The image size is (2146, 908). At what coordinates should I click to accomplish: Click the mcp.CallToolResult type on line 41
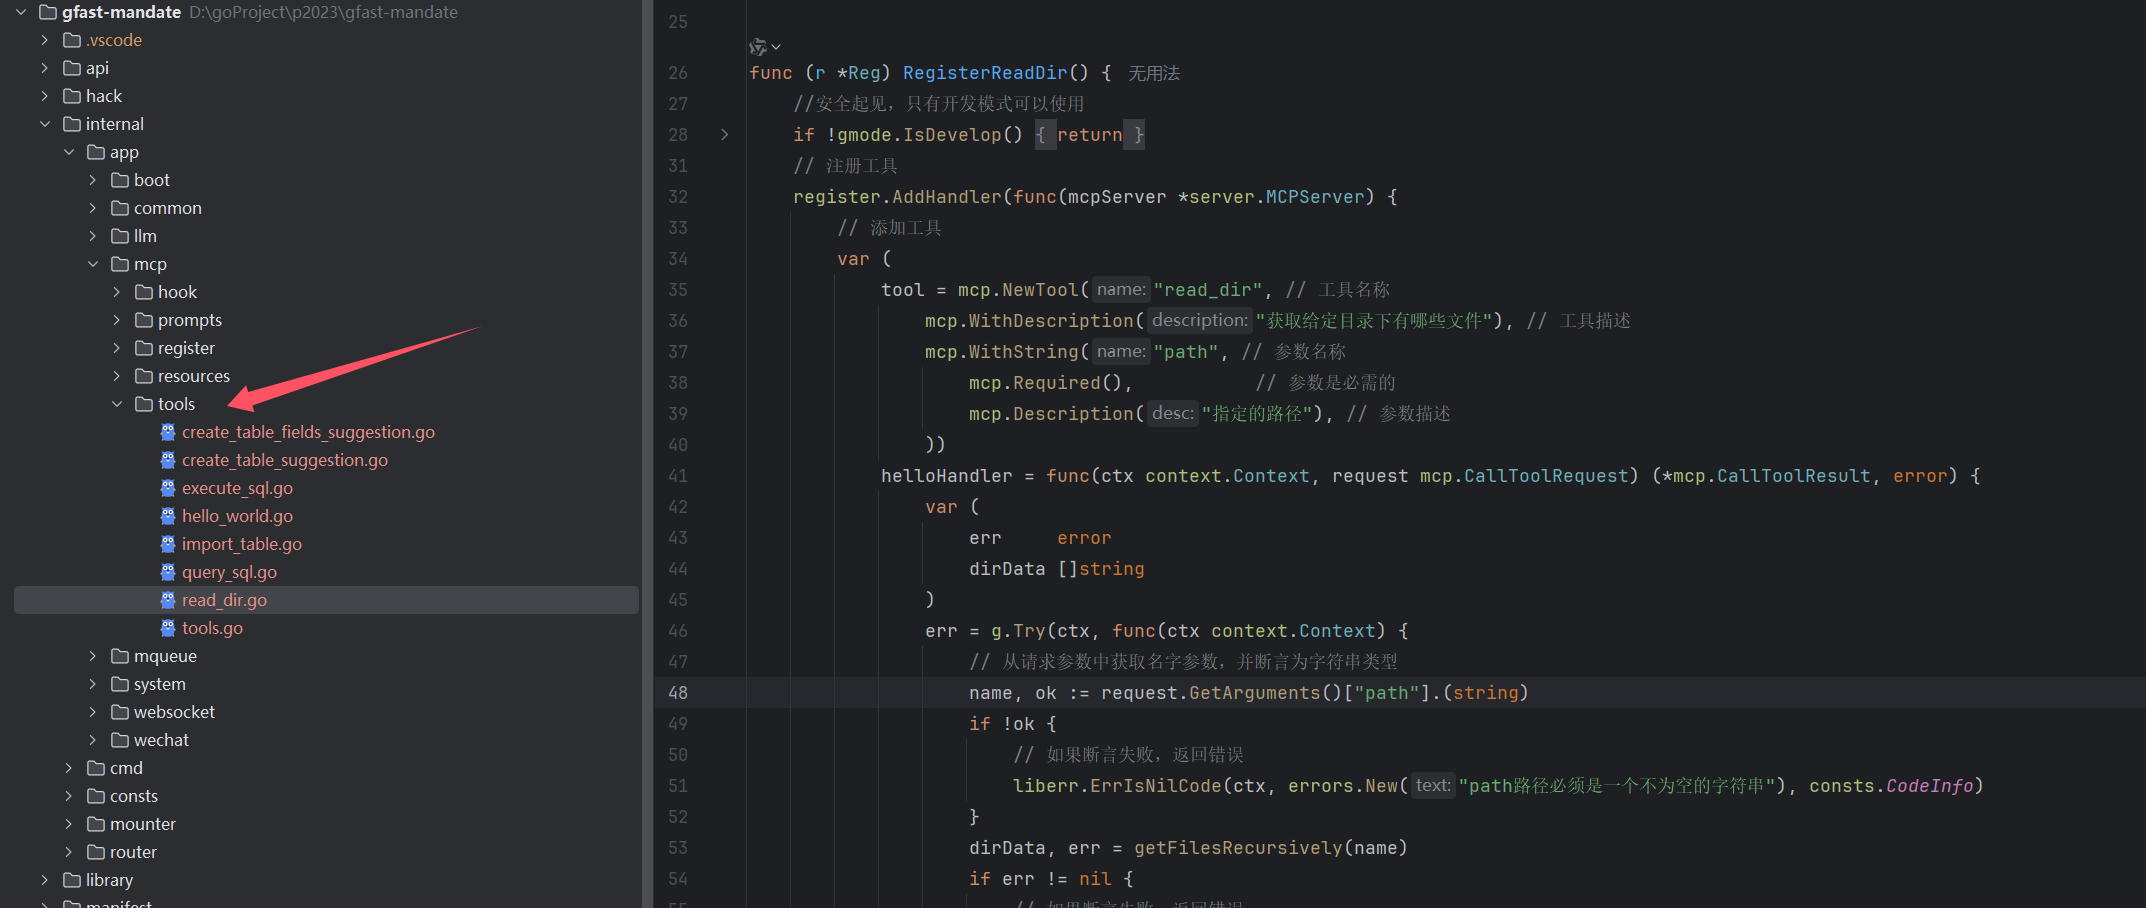(1772, 476)
